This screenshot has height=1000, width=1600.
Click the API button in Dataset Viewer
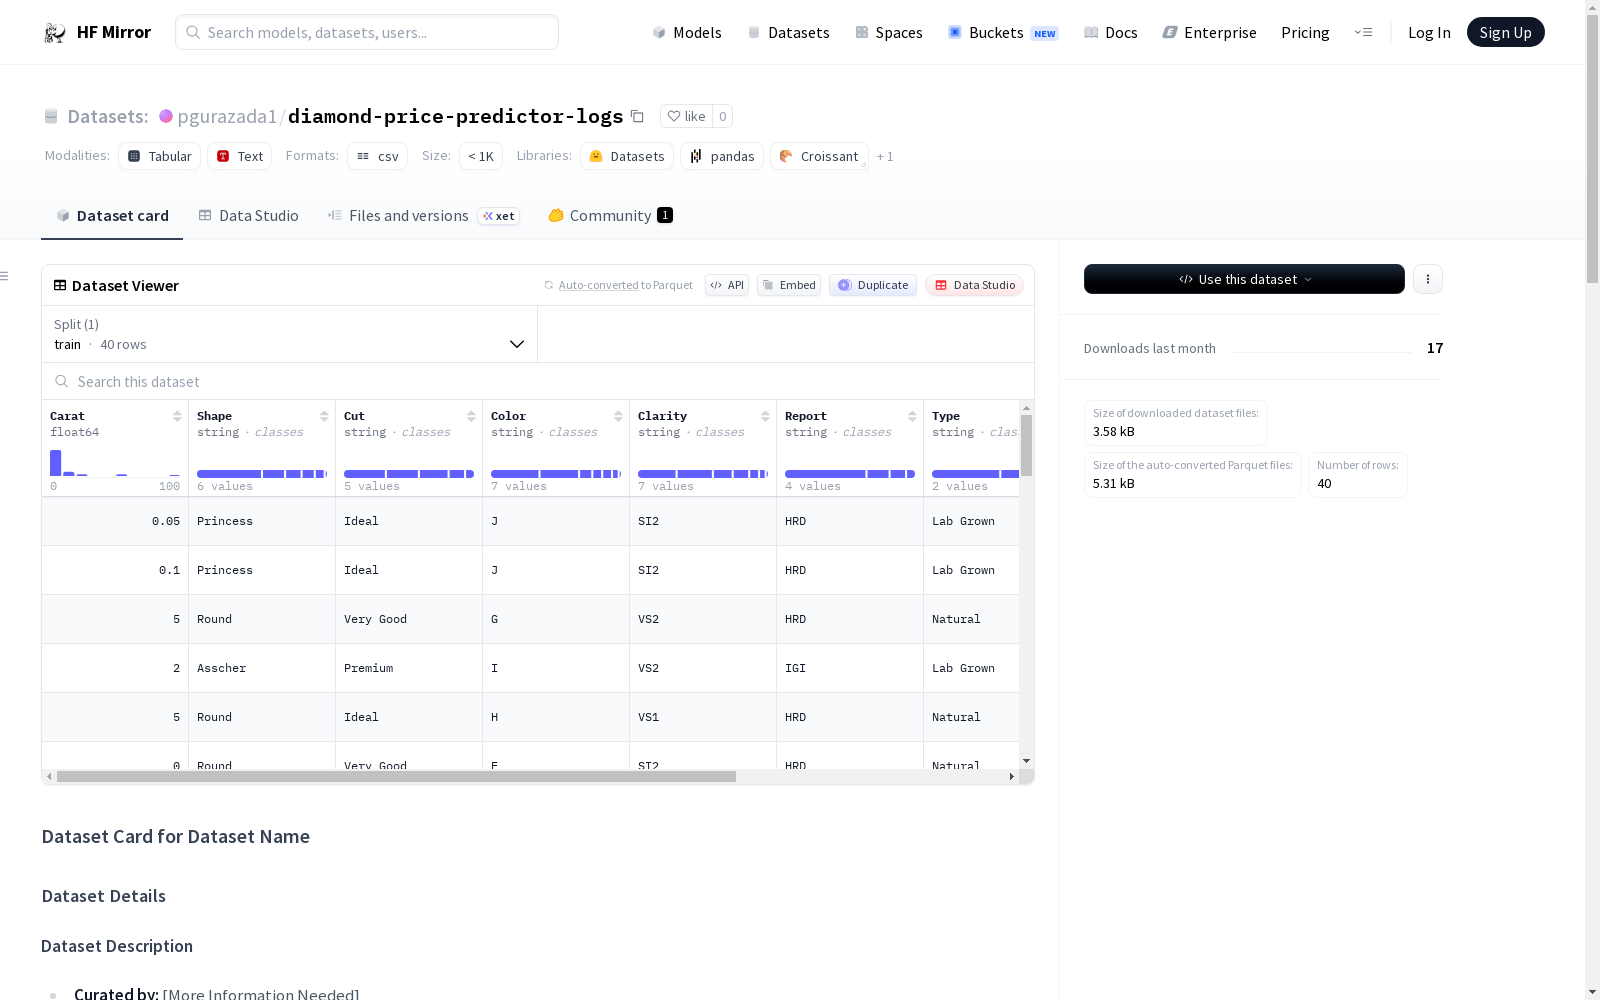pos(727,285)
